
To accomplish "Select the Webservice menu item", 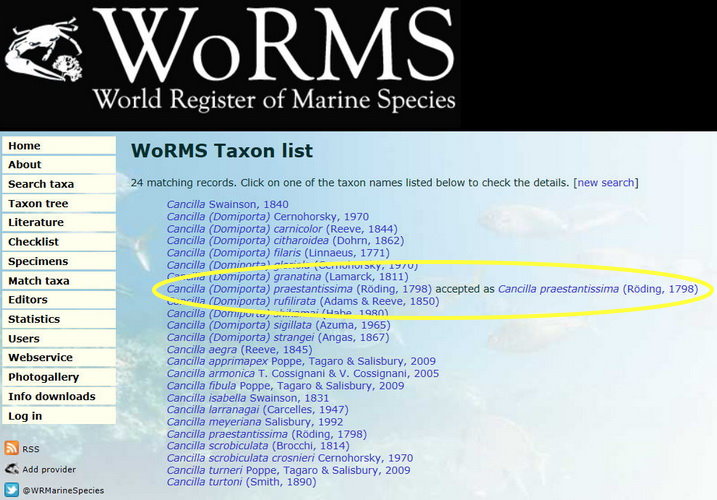I will click(59, 358).
